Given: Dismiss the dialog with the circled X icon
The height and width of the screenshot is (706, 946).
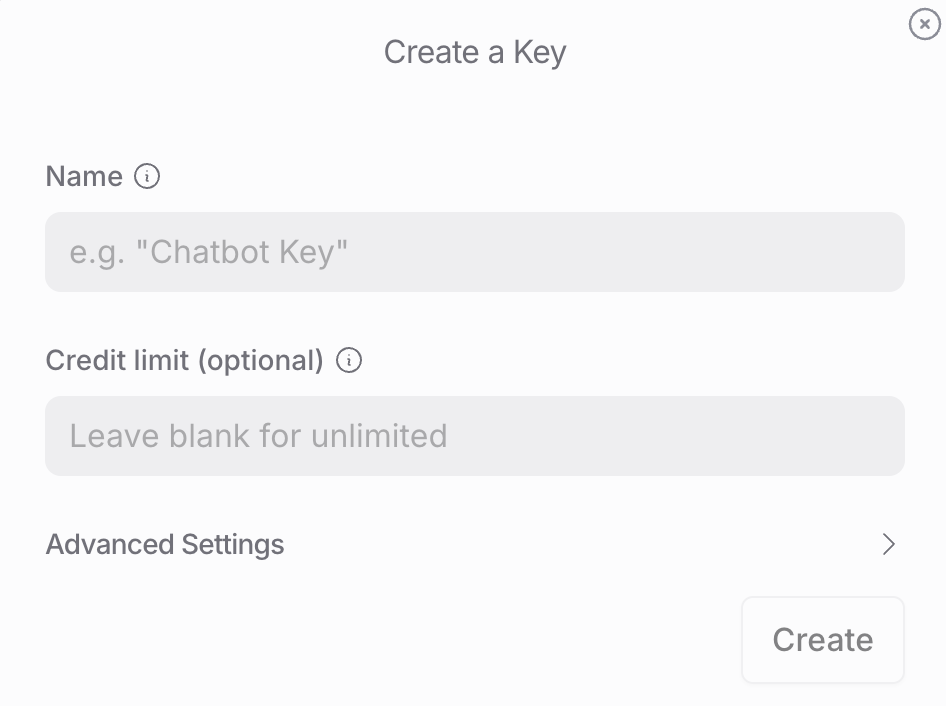Looking at the screenshot, I should coord(924,24).
